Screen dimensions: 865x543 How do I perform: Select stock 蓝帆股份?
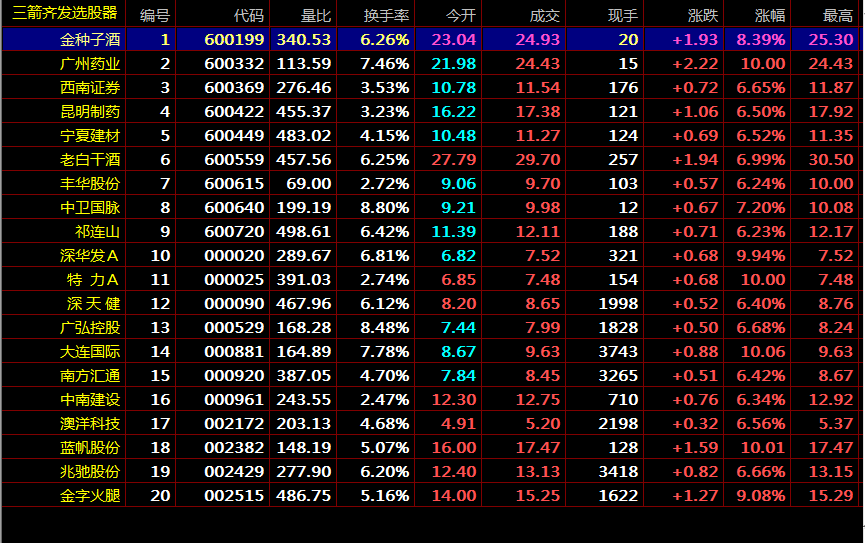coord(90,448)
